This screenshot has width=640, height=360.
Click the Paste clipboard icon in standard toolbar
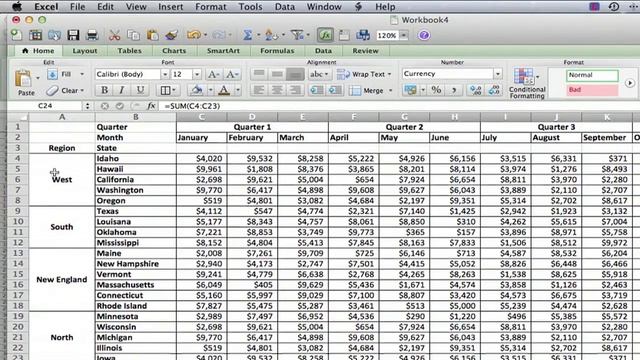pyautogui.click(x=153, y=35)
